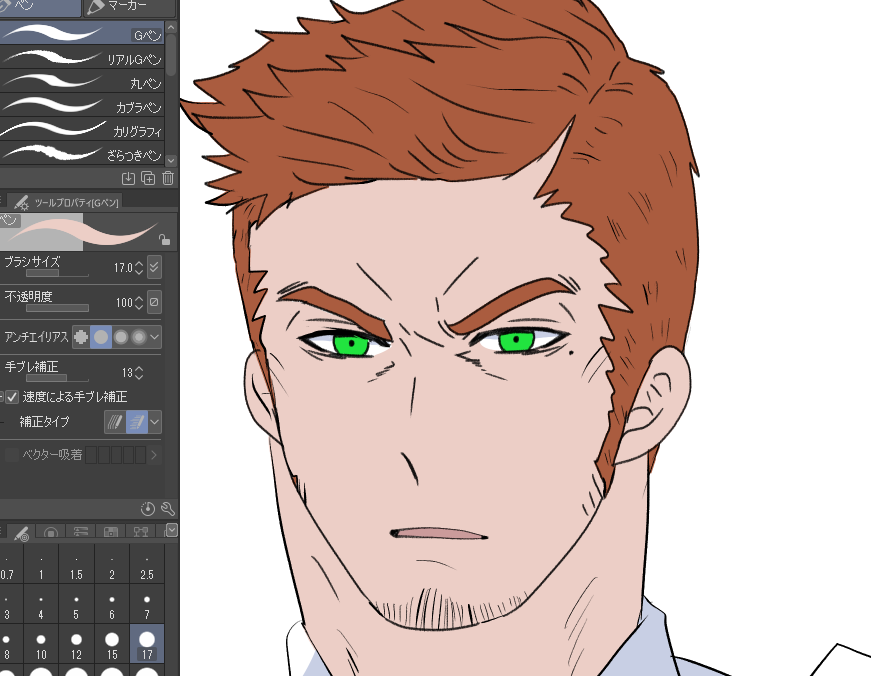Viewport: 871px width, 676px height.
Task: Select the strongest anti-aliasing option
Action: click(139, 337)
